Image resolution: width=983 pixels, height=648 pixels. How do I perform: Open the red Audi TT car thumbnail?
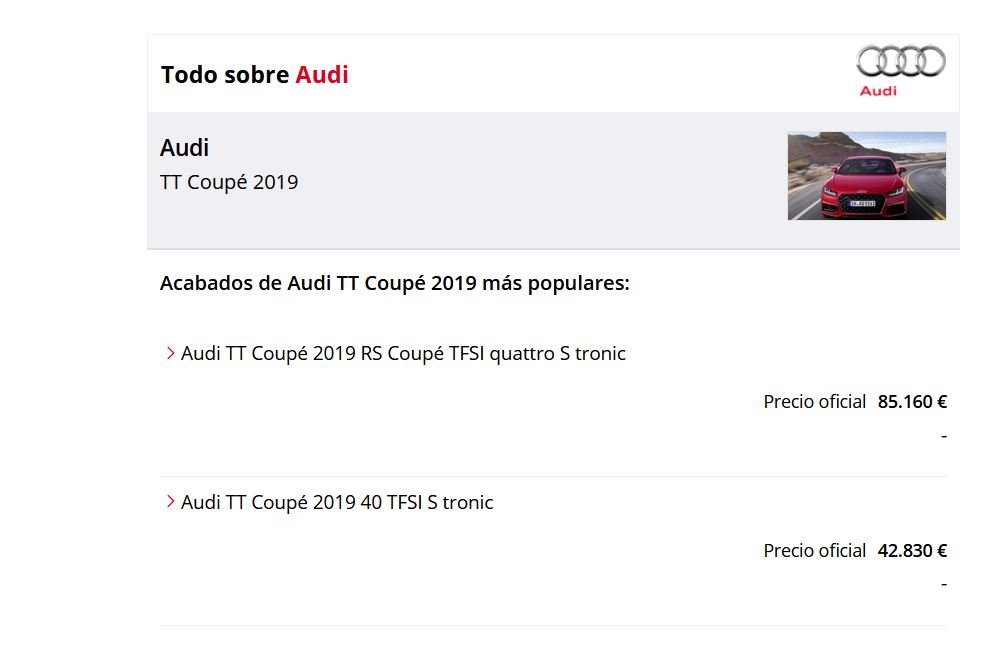(866, 175)
